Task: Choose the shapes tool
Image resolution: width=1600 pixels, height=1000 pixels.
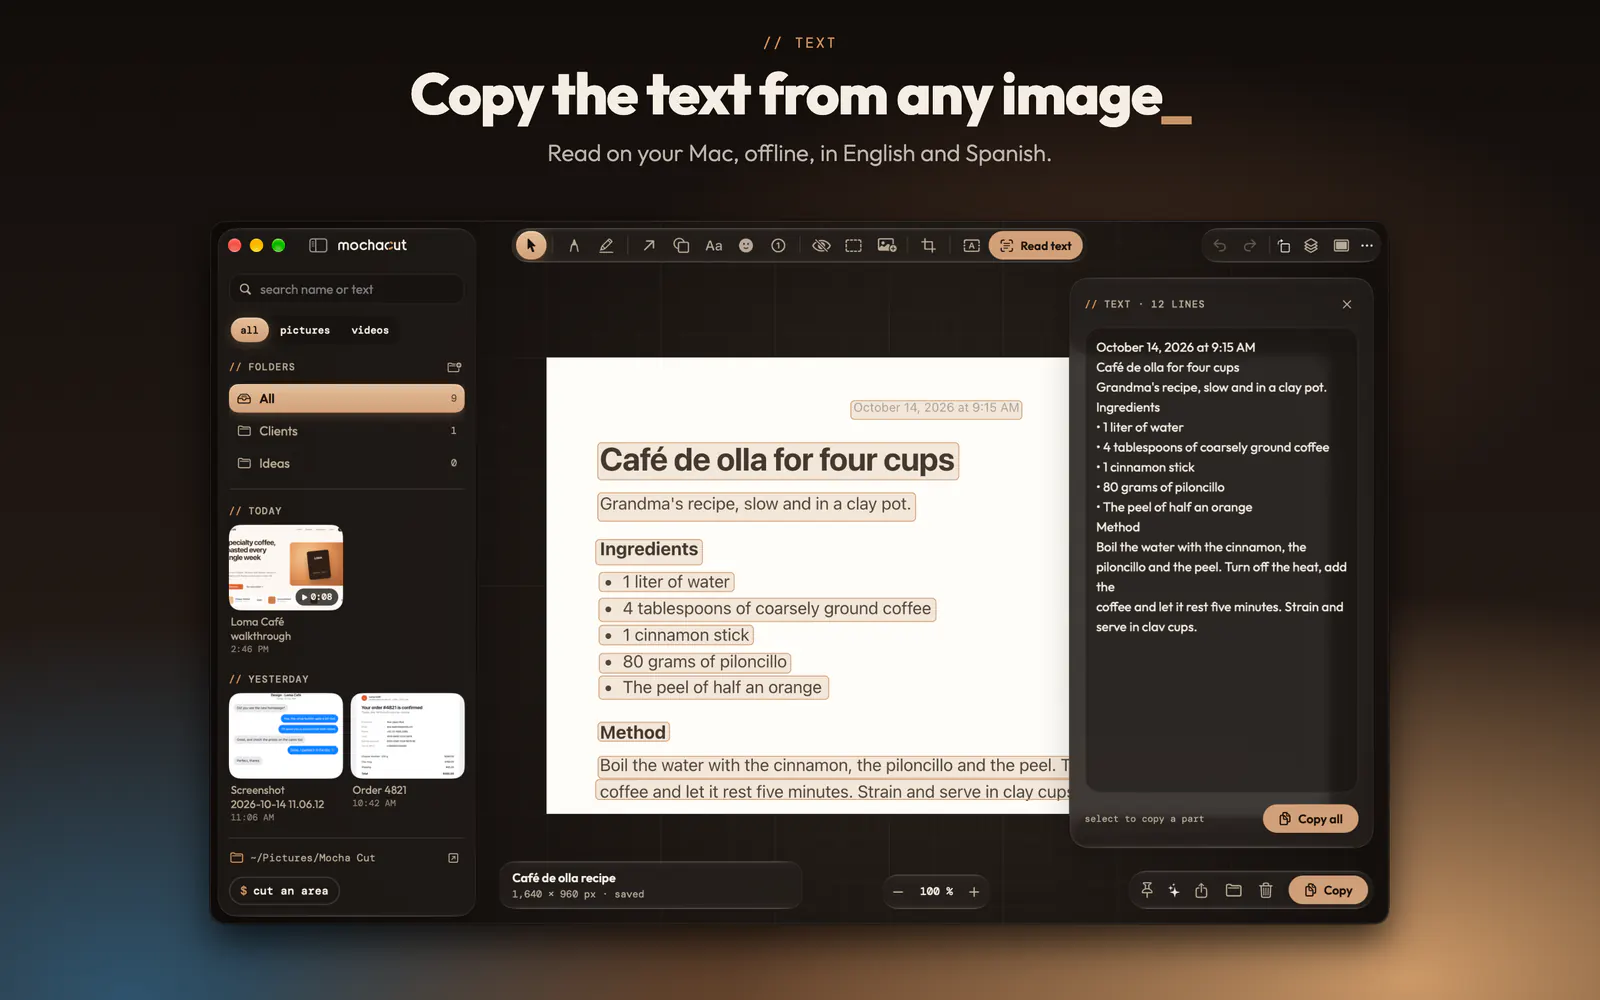Action: click(681, 245)
